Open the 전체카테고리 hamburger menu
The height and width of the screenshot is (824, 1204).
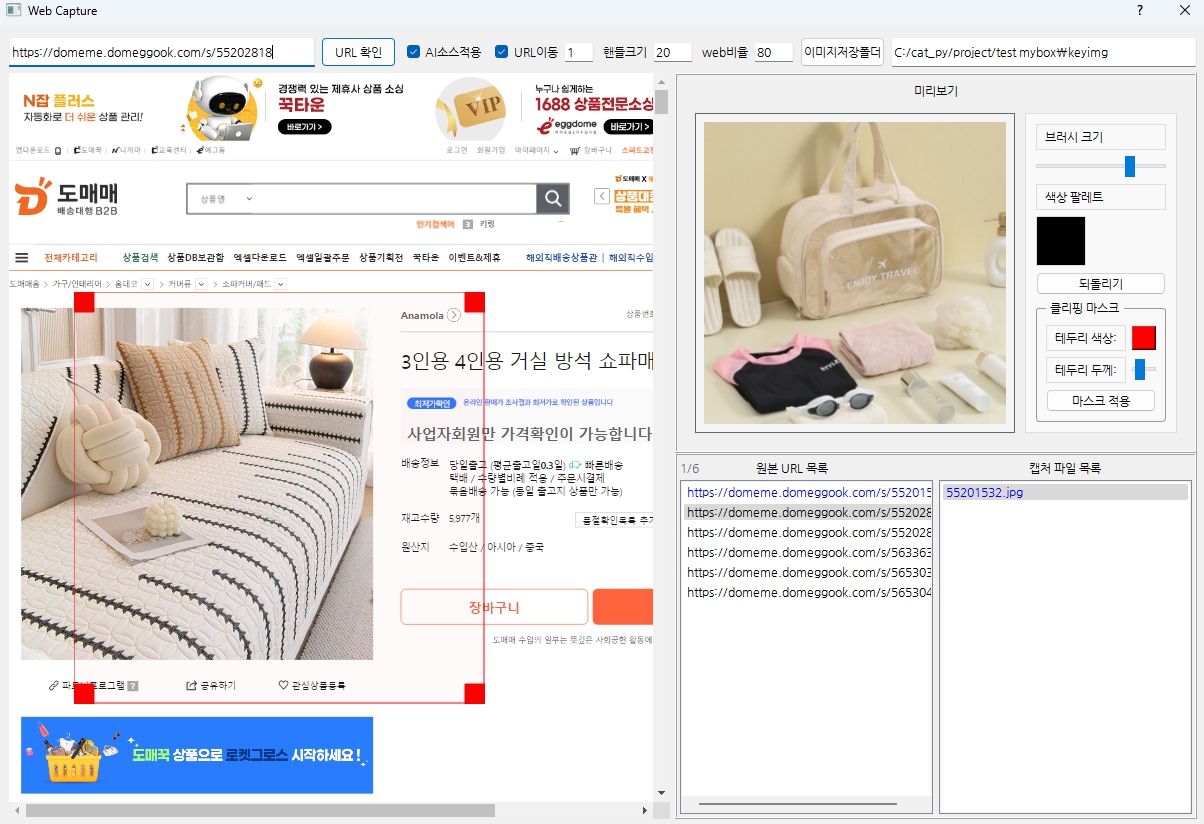[21, 256]
